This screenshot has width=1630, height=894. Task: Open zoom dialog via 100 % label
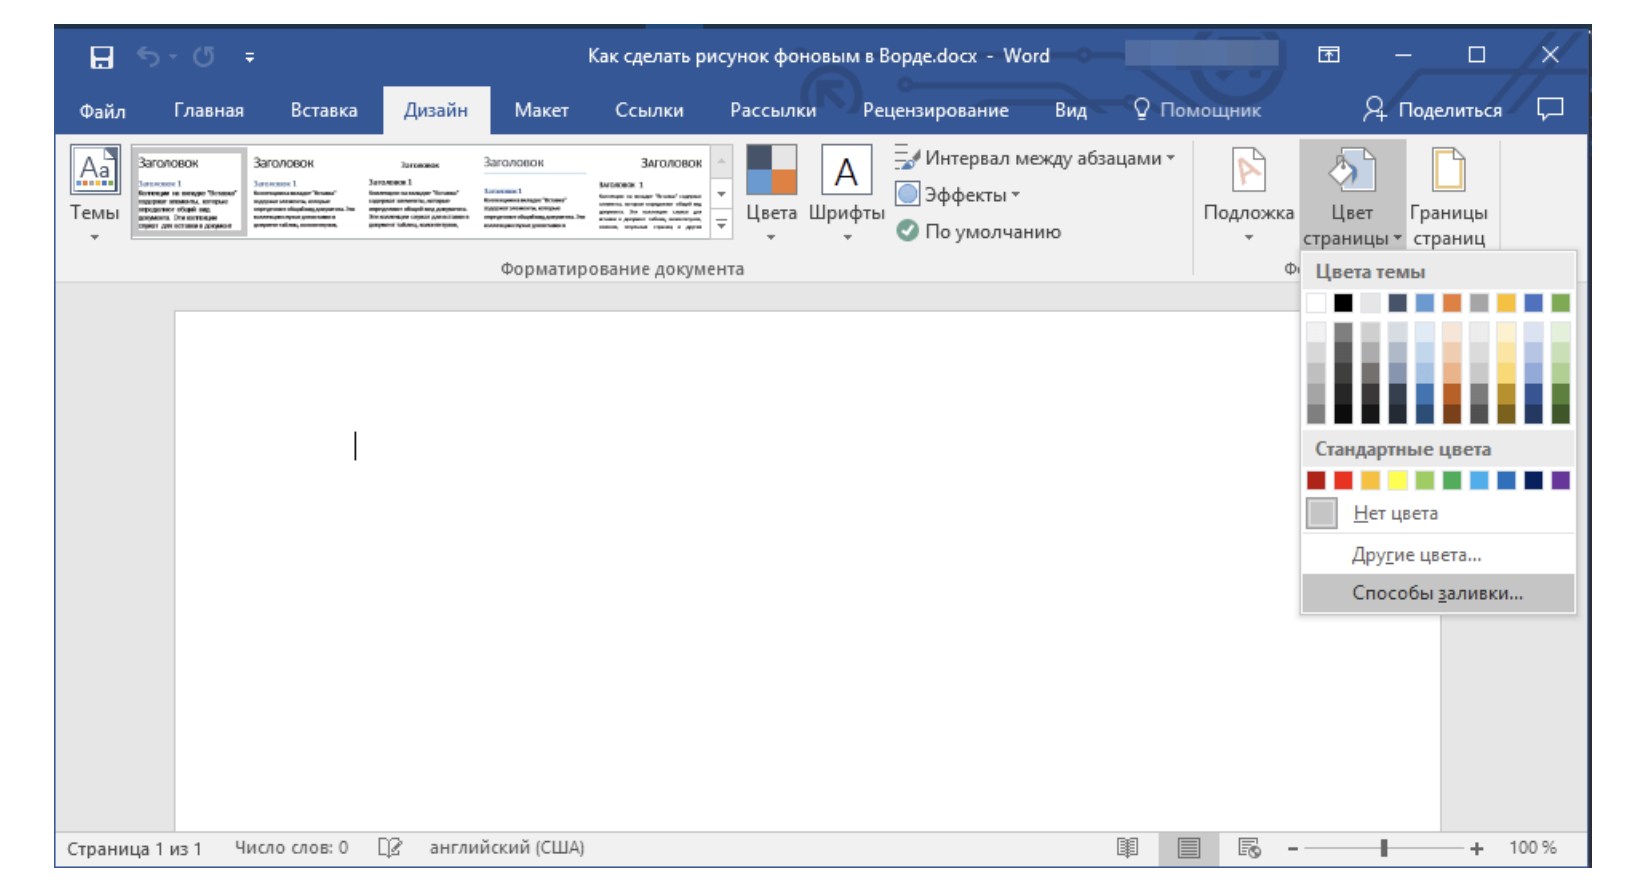pos(1533,848)
